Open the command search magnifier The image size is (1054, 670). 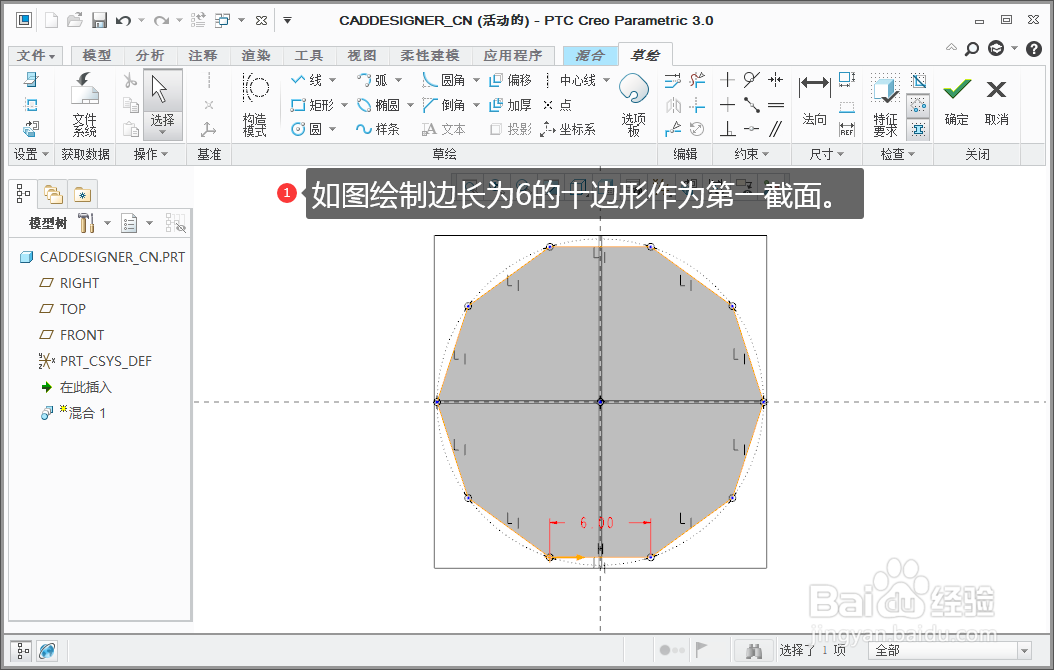click(971, 48)
